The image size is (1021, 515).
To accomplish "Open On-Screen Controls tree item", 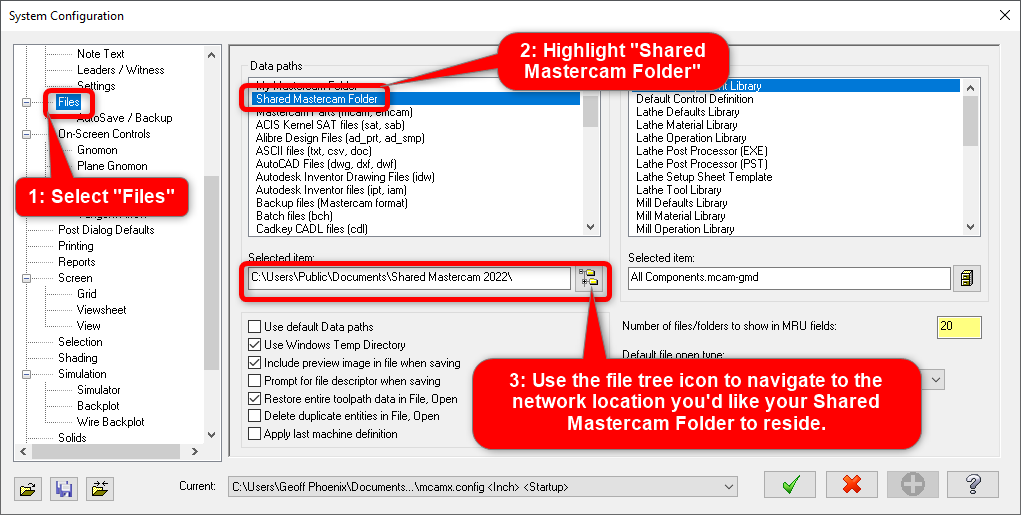I will [104, 134].
